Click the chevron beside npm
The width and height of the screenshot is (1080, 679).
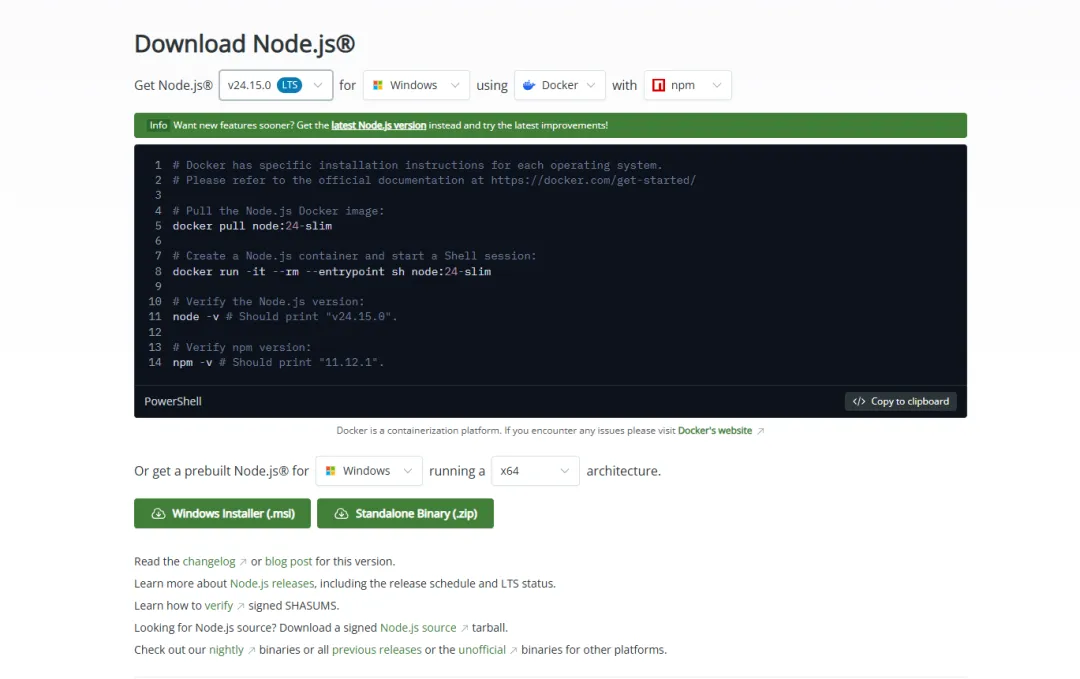tap(717, 85)
